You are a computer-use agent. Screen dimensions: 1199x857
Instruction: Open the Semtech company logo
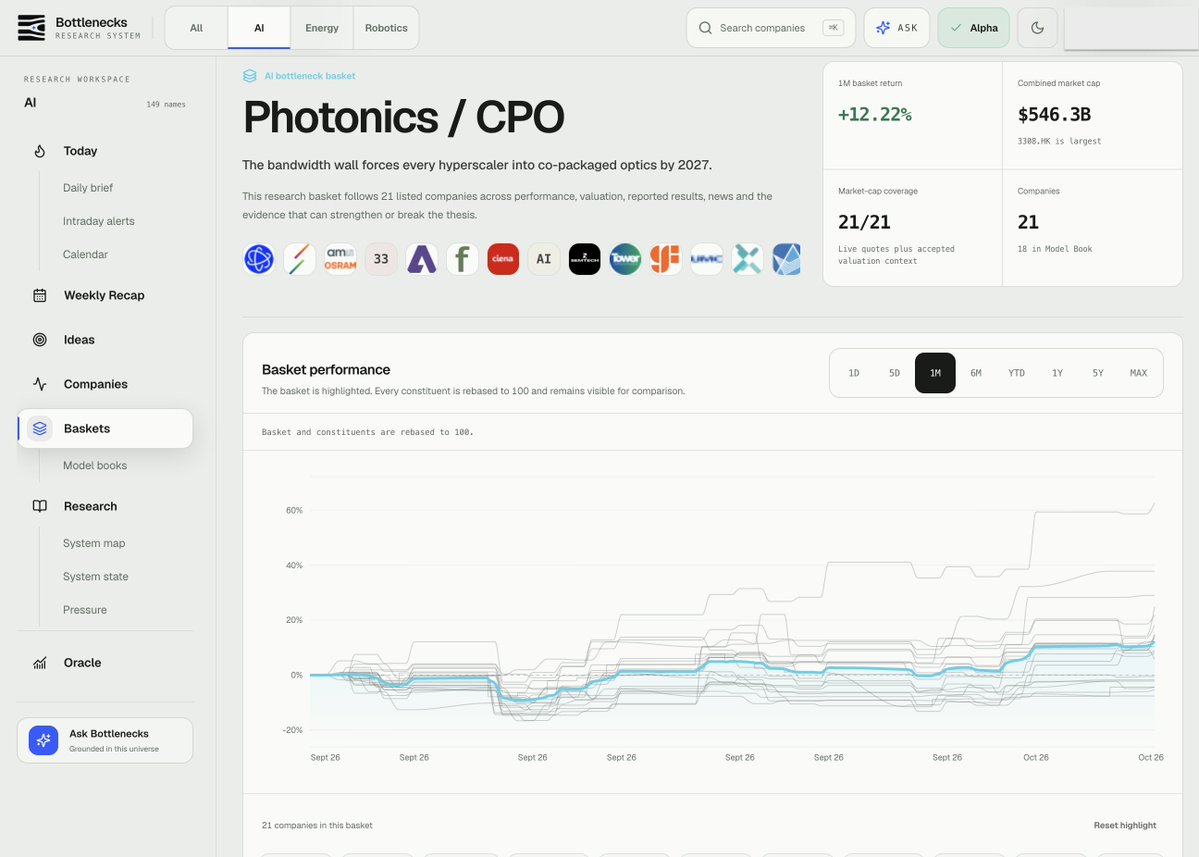point(584,259)
